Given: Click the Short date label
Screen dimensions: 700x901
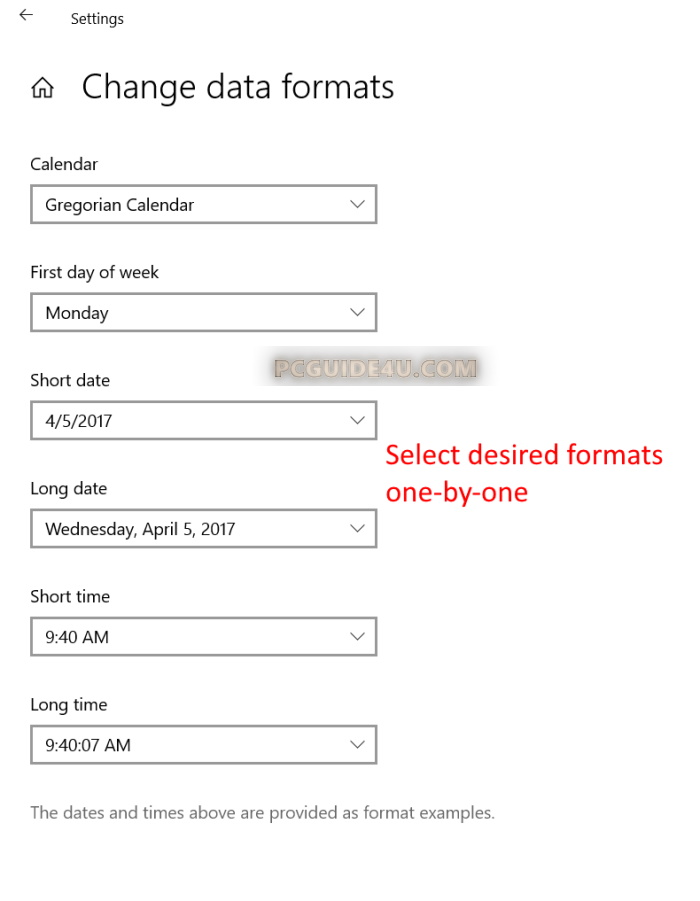Looking at the screenshot, I should coord(70,380).
